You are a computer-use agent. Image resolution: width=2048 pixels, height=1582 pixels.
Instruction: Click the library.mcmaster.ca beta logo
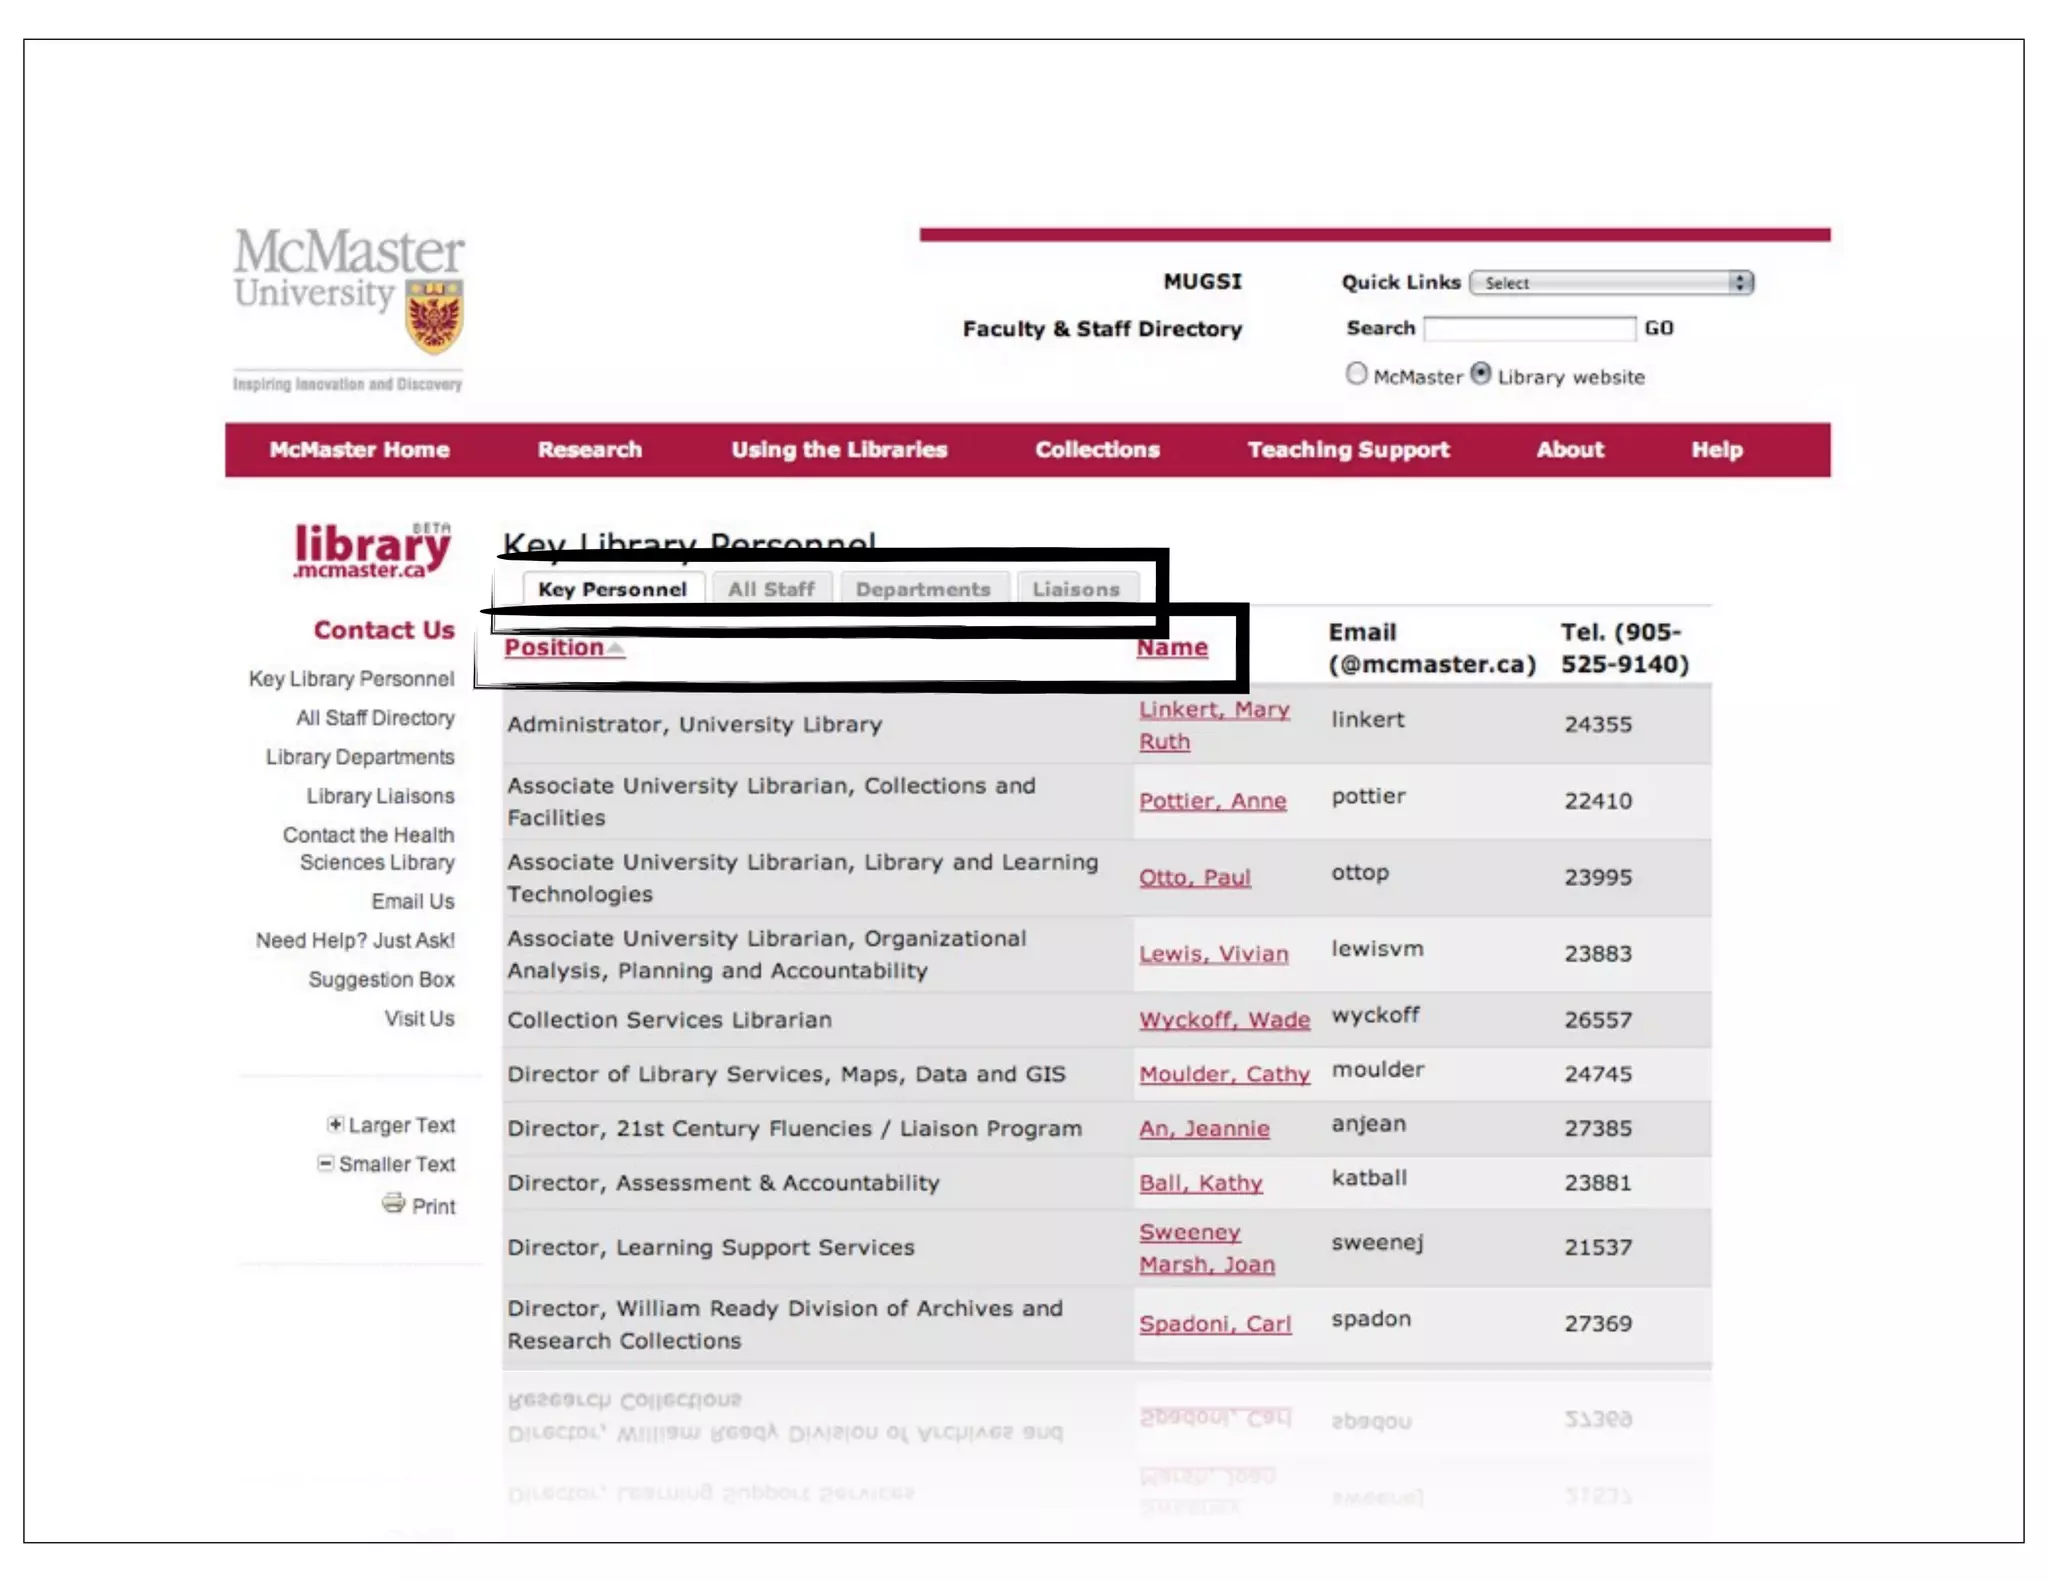371,551
